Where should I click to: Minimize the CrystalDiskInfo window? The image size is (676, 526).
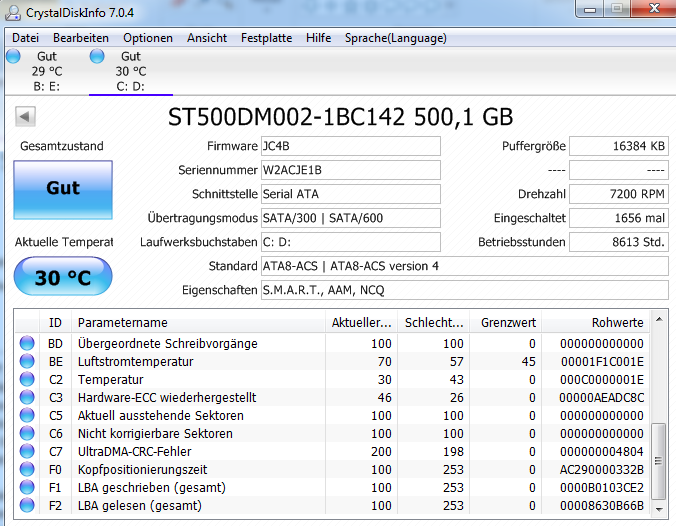point(589,9)
